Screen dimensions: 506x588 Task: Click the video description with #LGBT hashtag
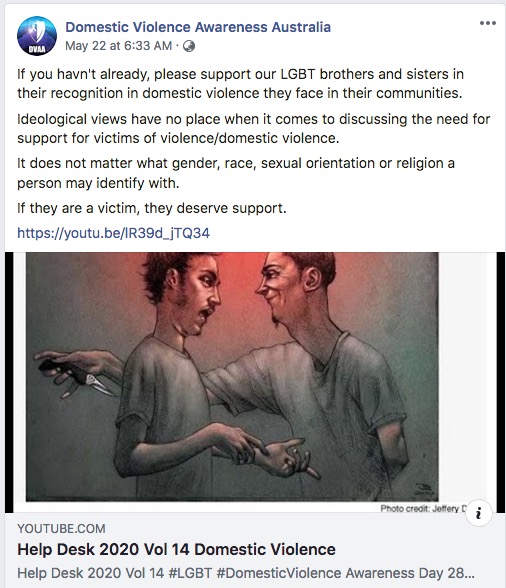tap(246, 573)
